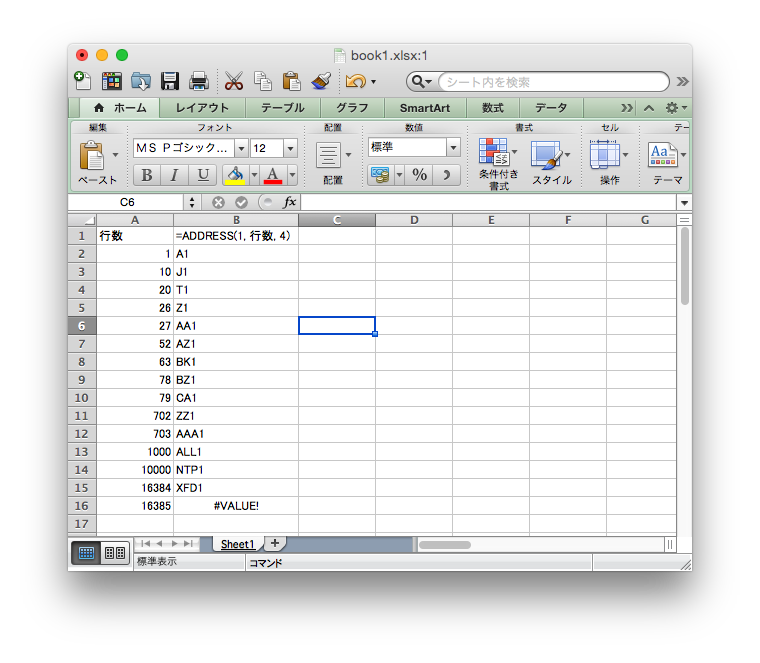Focus the sheet search field
This screenshot has height=663, width=760.
point(554,82)
